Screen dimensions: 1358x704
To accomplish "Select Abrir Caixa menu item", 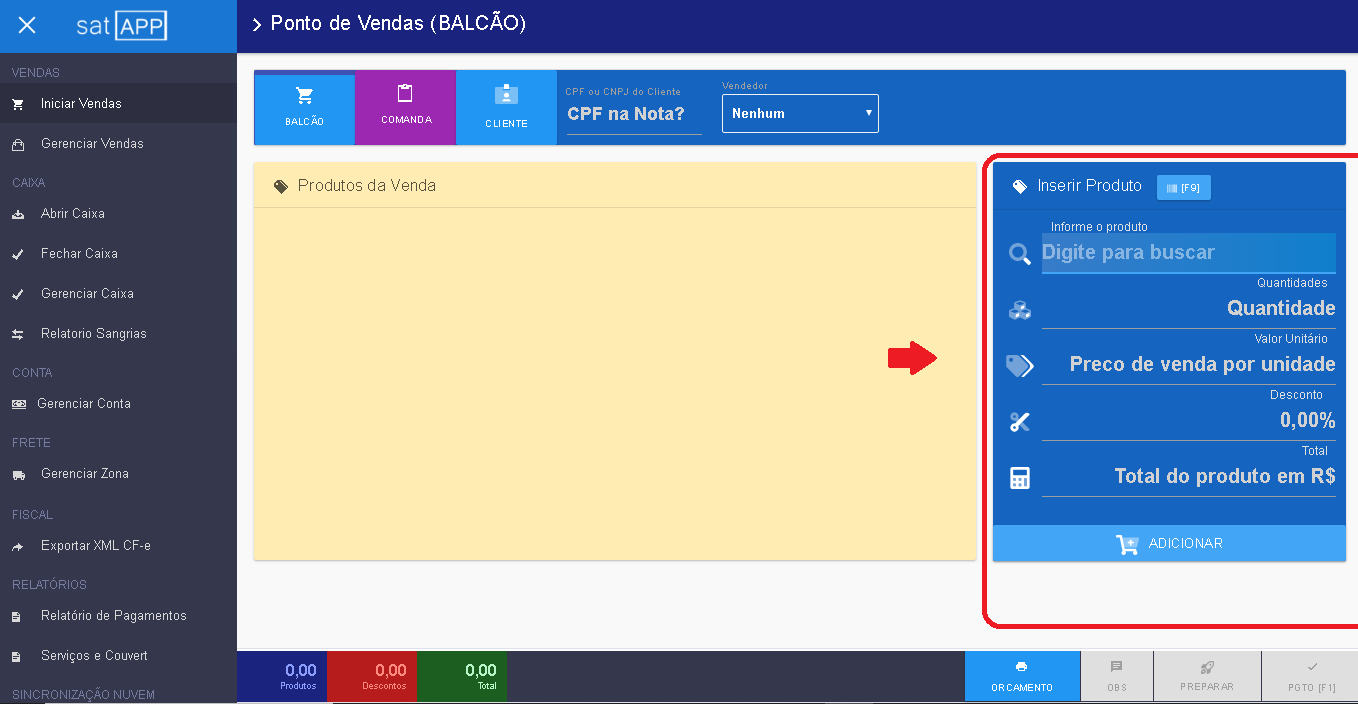I will point(72,214).
